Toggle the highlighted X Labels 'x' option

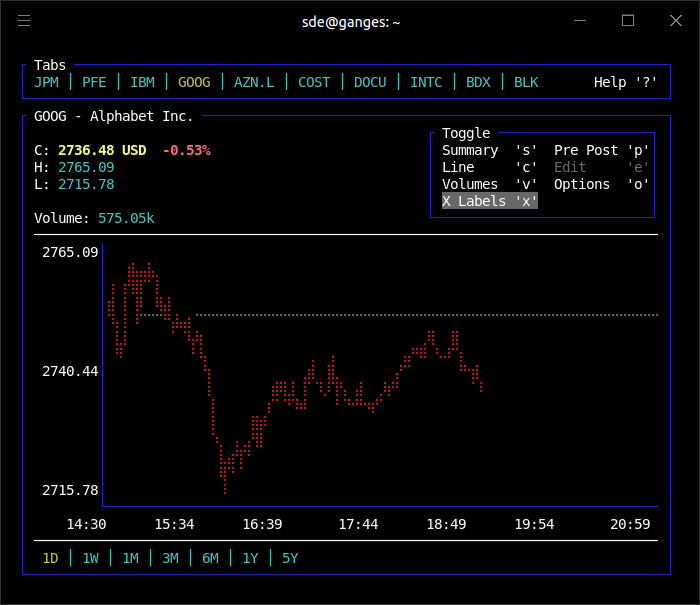pyautogui.click(x=490, y=201)
